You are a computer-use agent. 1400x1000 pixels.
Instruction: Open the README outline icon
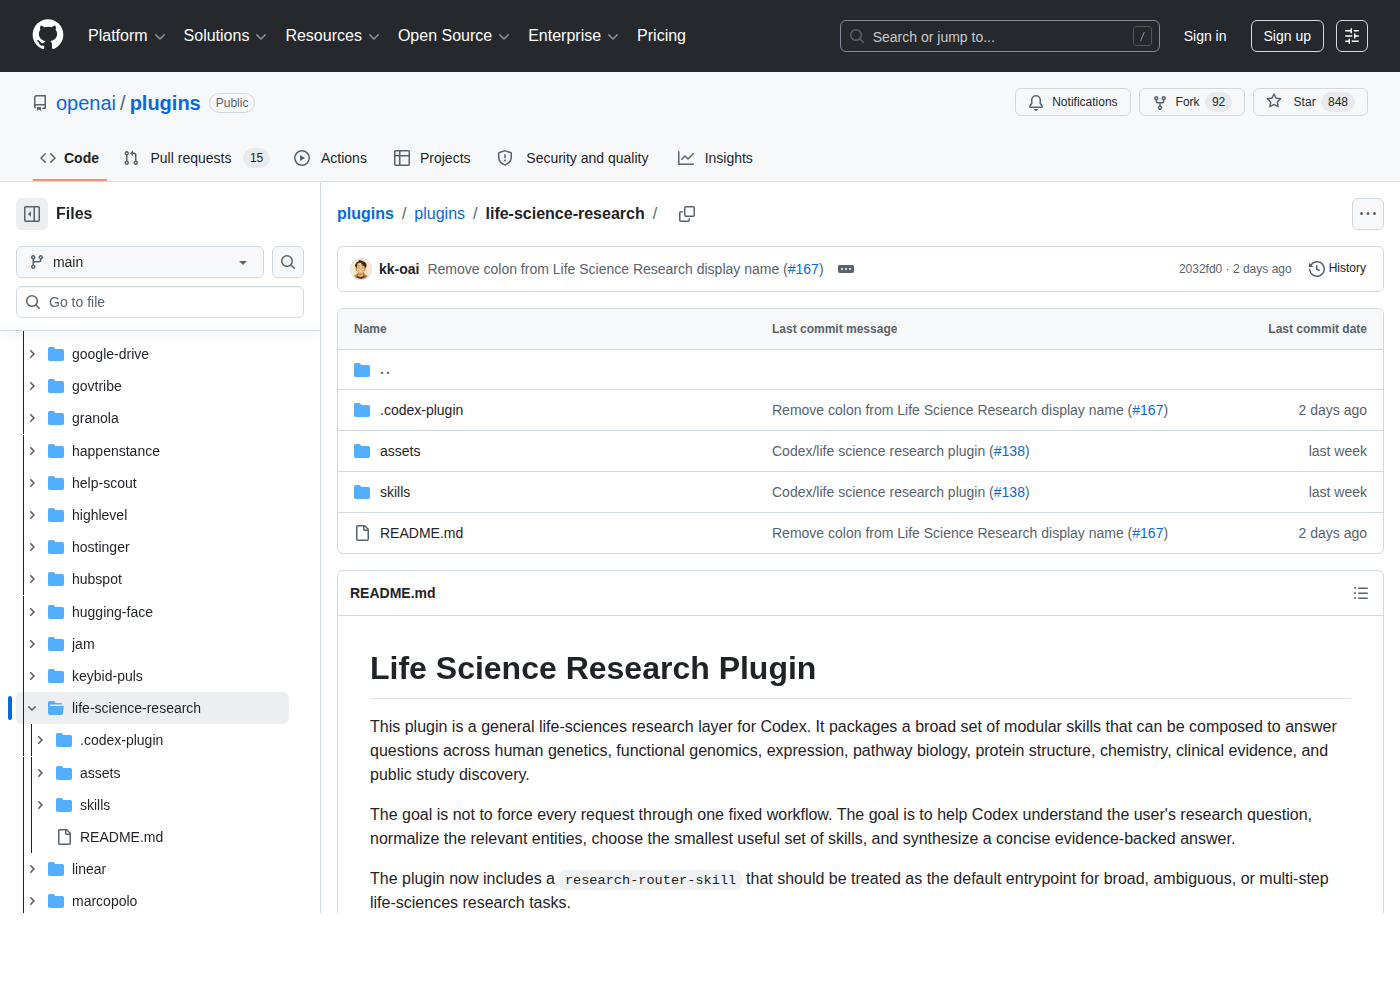point(1361,593)
